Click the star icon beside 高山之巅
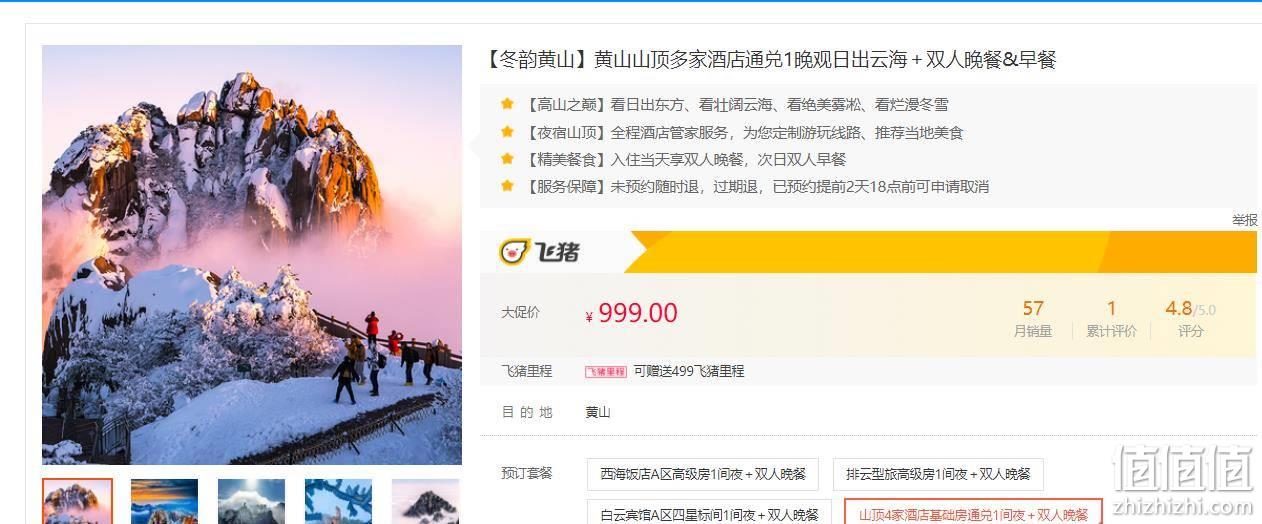1262x524 pixels. 507,104
